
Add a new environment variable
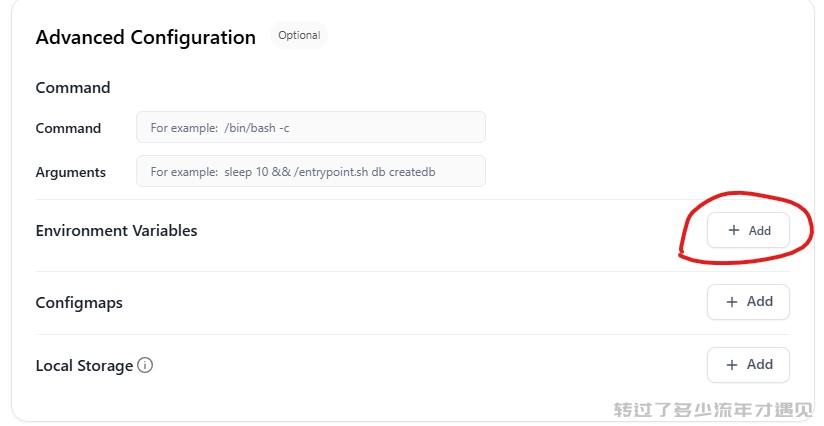pyautogui.click(x=748, y=230)
